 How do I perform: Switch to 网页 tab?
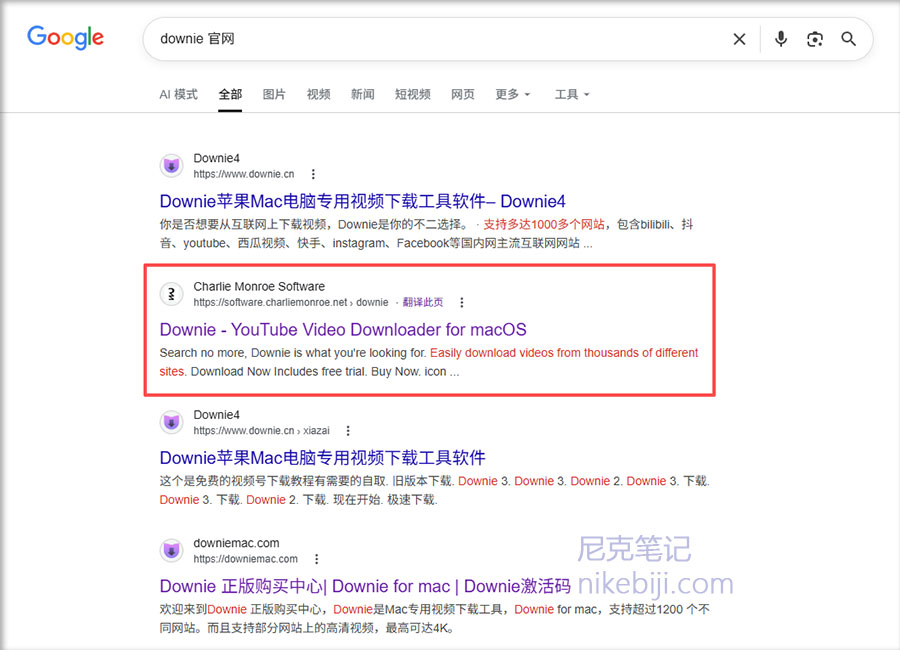[x=463, y=94]
